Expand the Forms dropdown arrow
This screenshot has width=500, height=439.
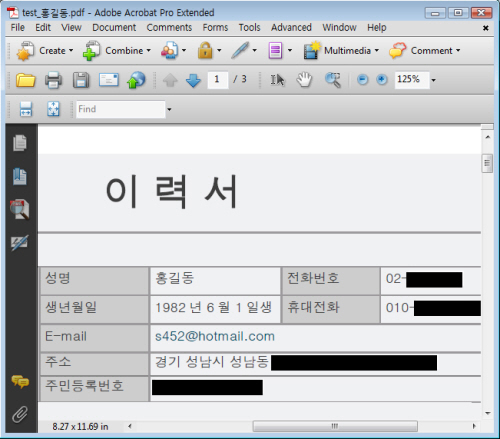(290, 51)
